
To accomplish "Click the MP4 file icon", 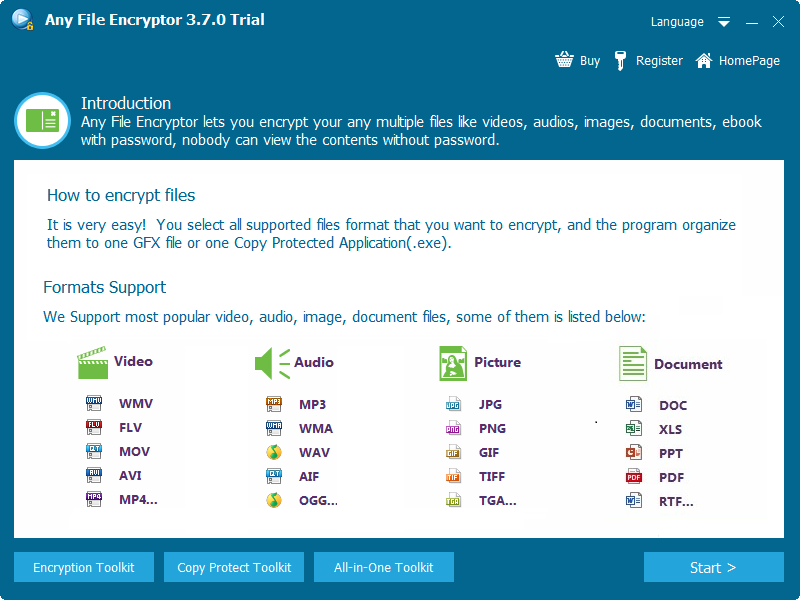I will [x=94, y=499].
